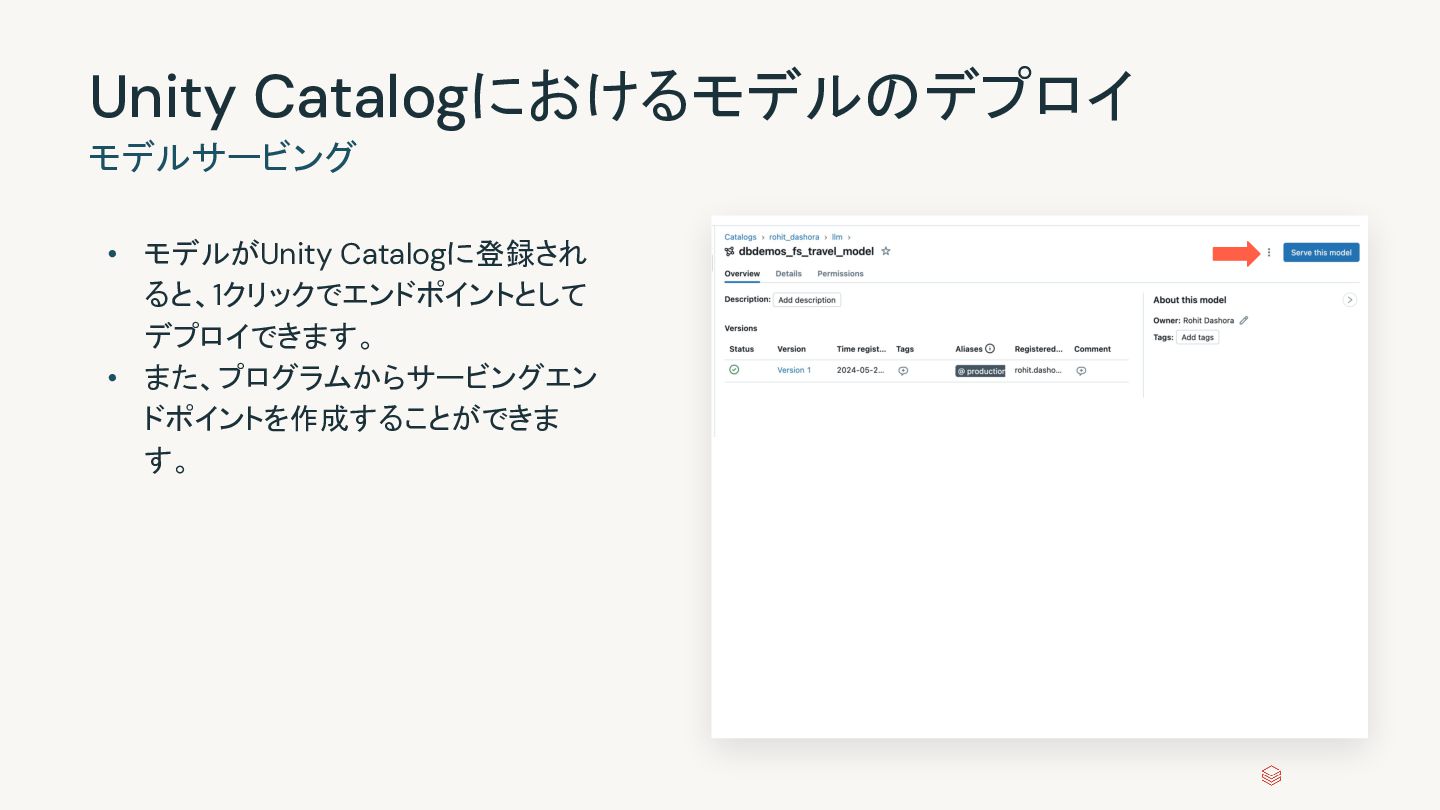Go to the Catalogs breadcrumb
This screenshot has width=1440, height=810.
point(740,237)
